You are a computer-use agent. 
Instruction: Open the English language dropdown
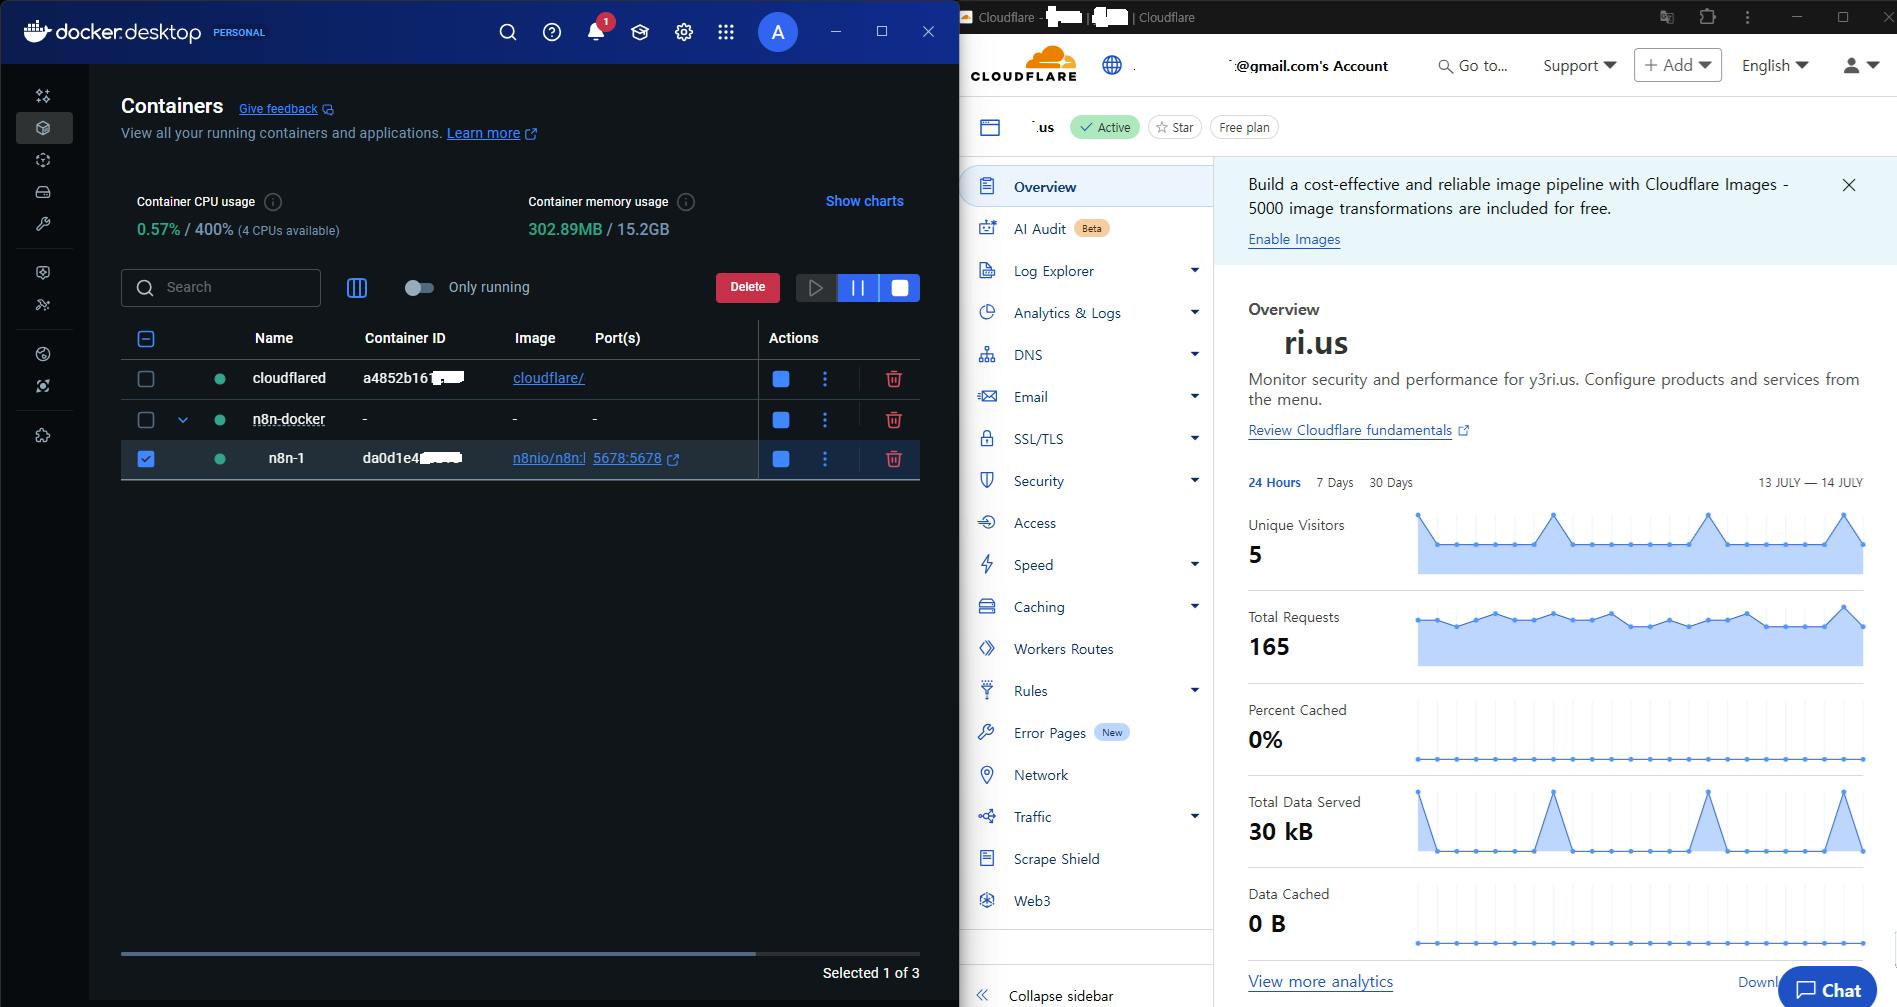coord(1775,65)
